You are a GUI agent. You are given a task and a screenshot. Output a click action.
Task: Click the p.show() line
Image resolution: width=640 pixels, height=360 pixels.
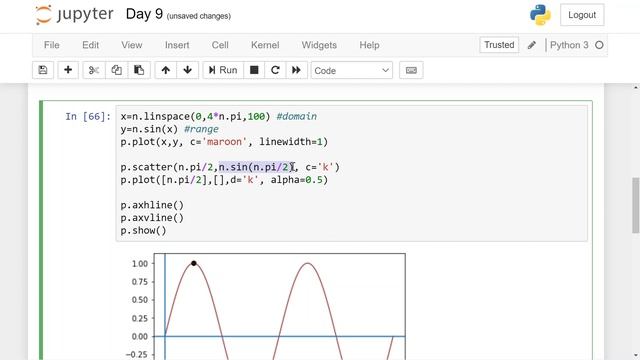pyautogui.click(x=143, y=231)
